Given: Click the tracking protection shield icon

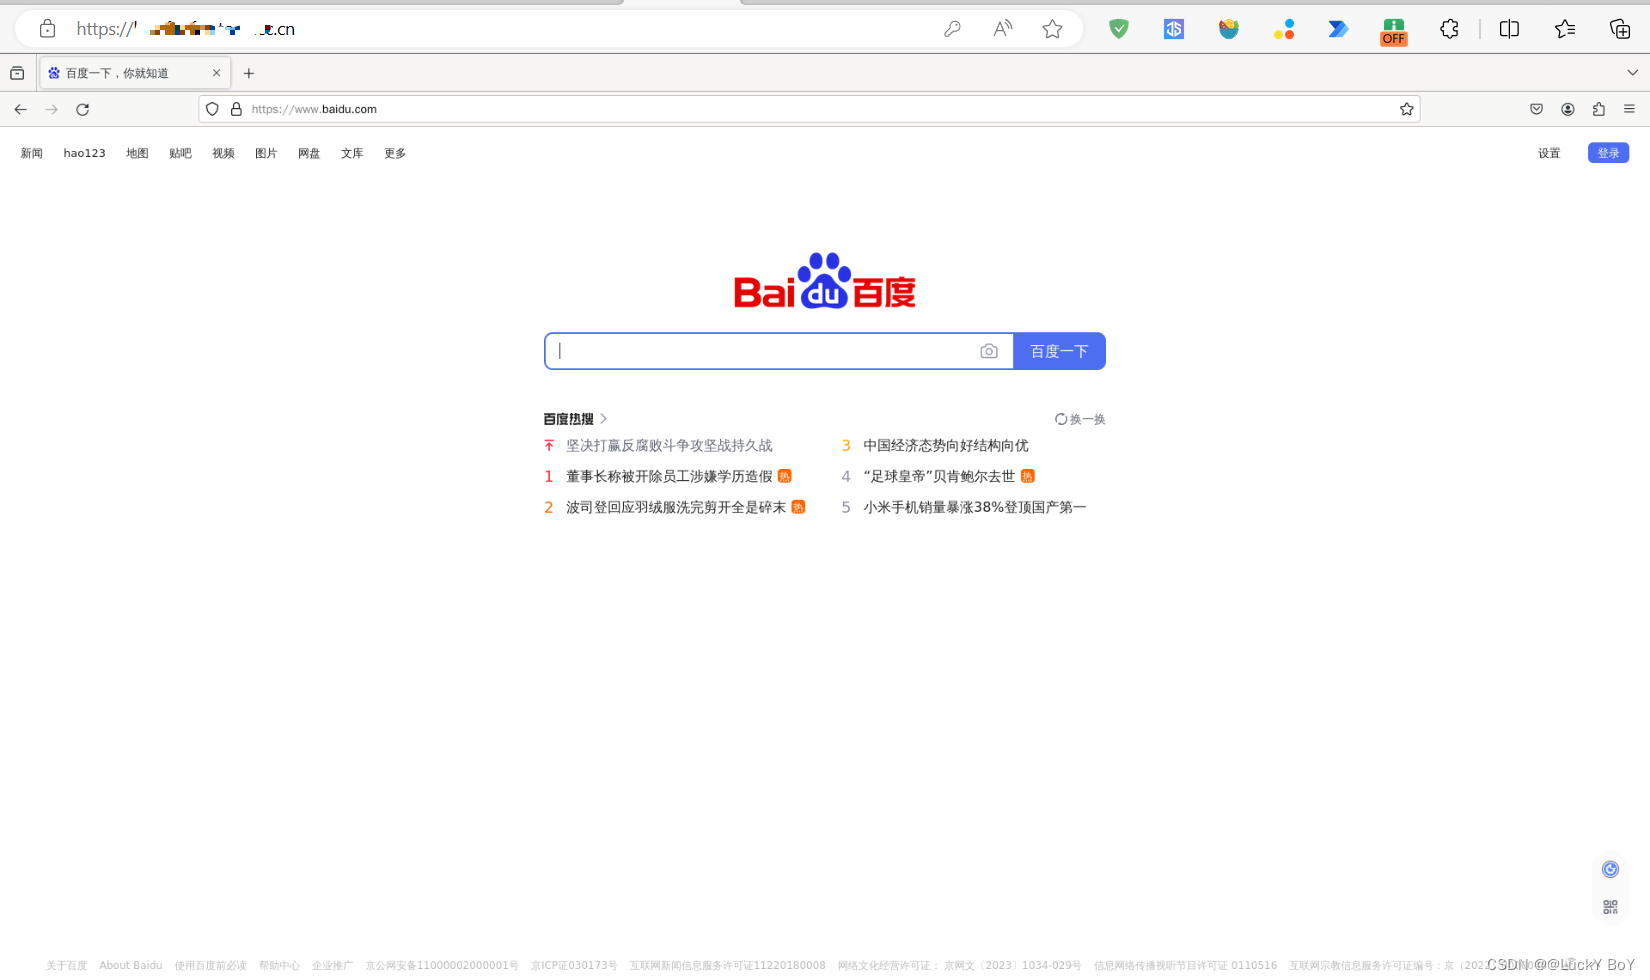Looking at the screenshot, I should tap(212, 109).
